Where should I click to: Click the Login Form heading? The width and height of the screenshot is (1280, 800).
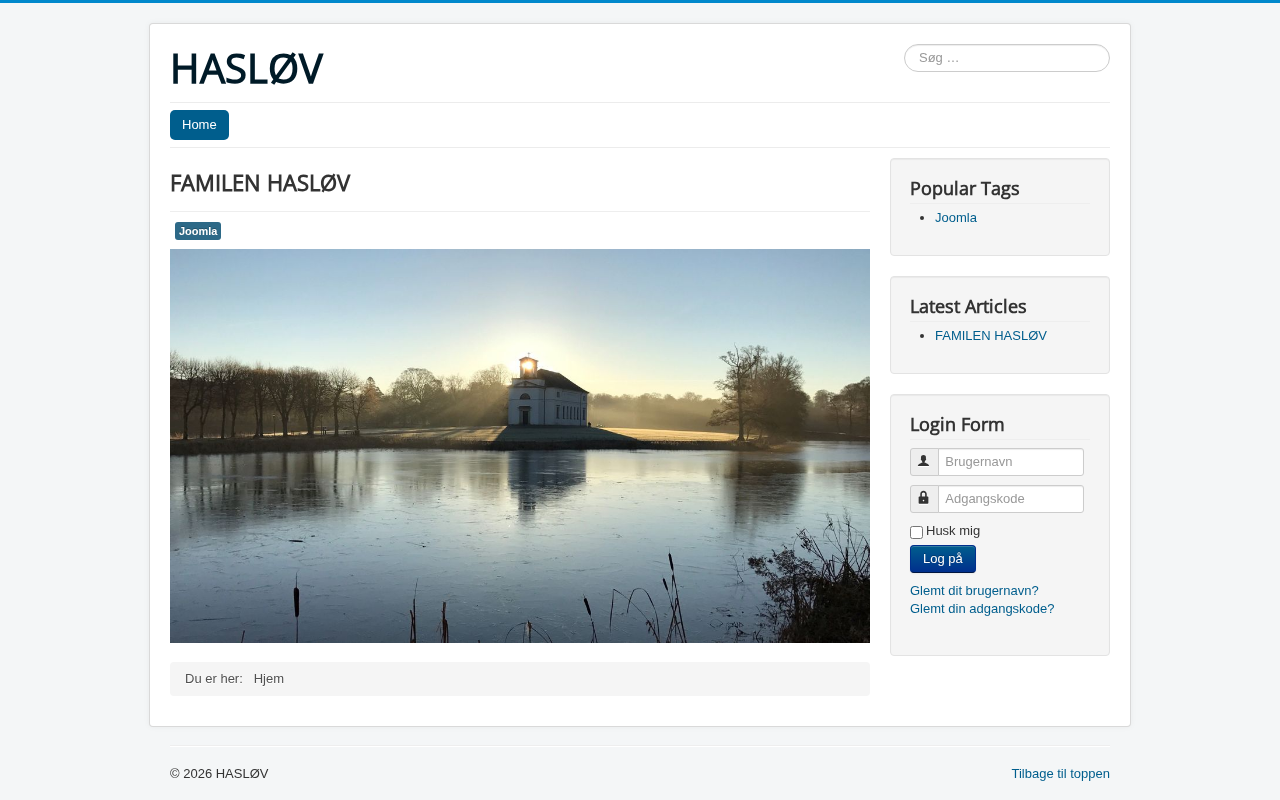click(x=957, y=424)
